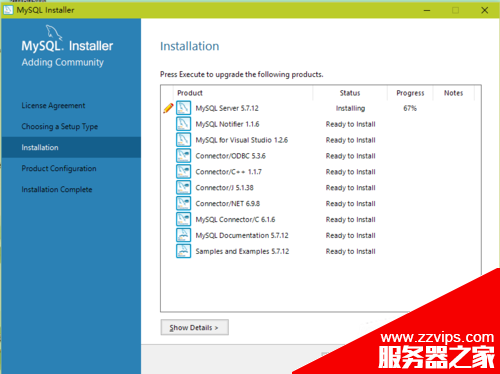Image resolution: width=500 pixels, height=374 pixels.
Task: Click the Status column header
Action: [x=350, y=93]
